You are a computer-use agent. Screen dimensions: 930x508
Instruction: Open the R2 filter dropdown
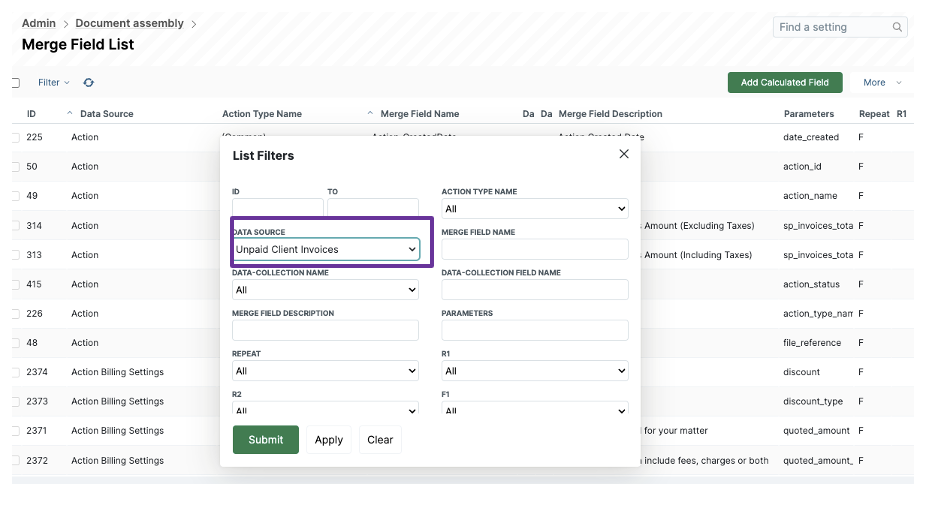pyautogui.click(x=325, y=408)
